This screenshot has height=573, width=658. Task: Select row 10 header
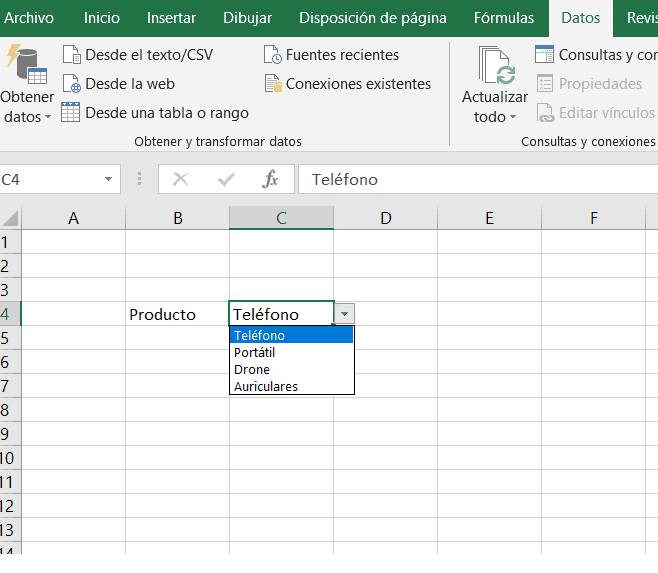point(10,458)
